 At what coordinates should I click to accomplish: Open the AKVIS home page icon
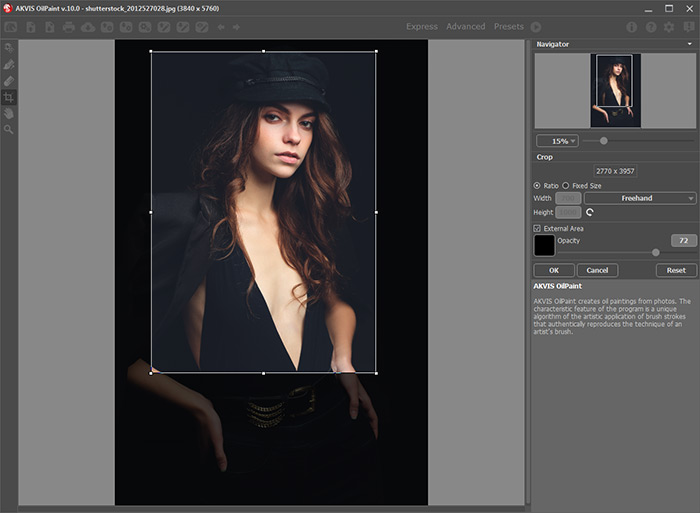(x=11, y=27)
